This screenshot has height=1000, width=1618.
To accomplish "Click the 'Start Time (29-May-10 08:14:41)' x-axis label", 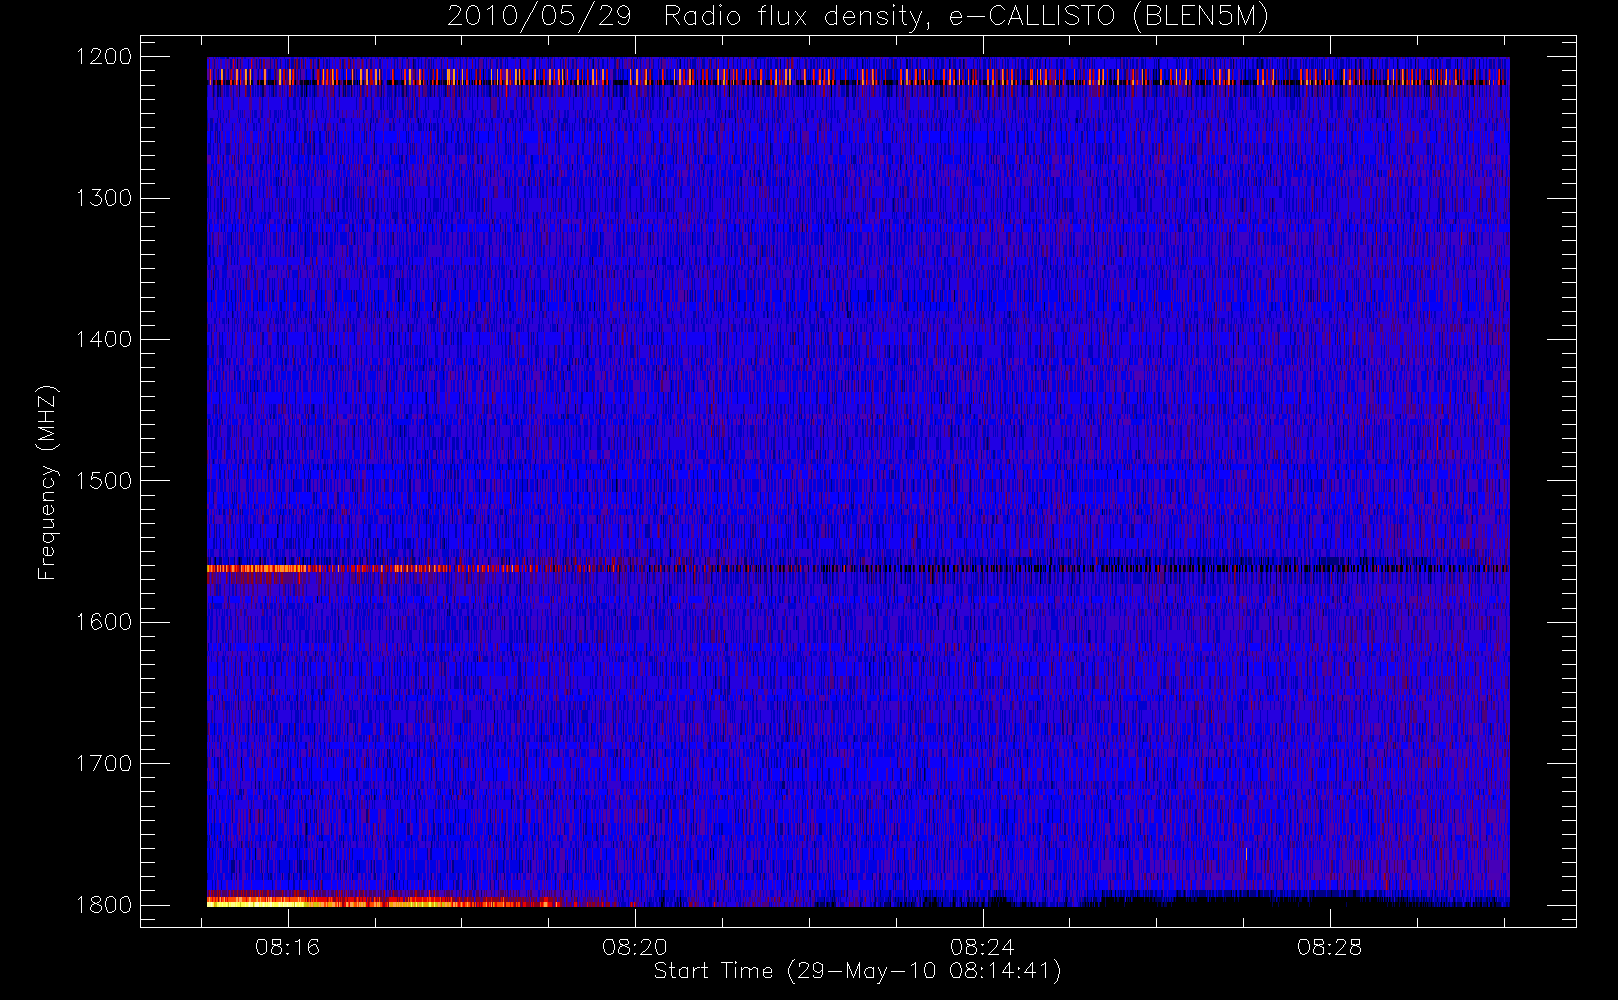I will tap(857, 971).
